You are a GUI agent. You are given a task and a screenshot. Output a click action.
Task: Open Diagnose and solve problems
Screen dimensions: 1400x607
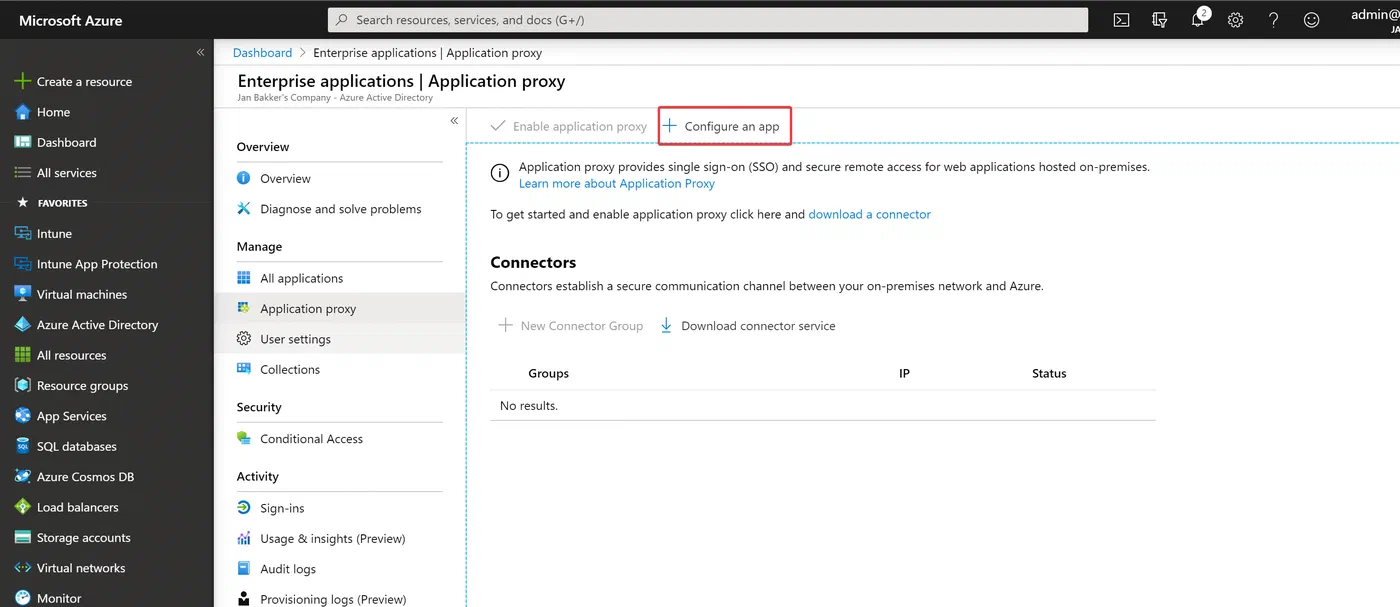pyautogui.click(x=340, y=209)
